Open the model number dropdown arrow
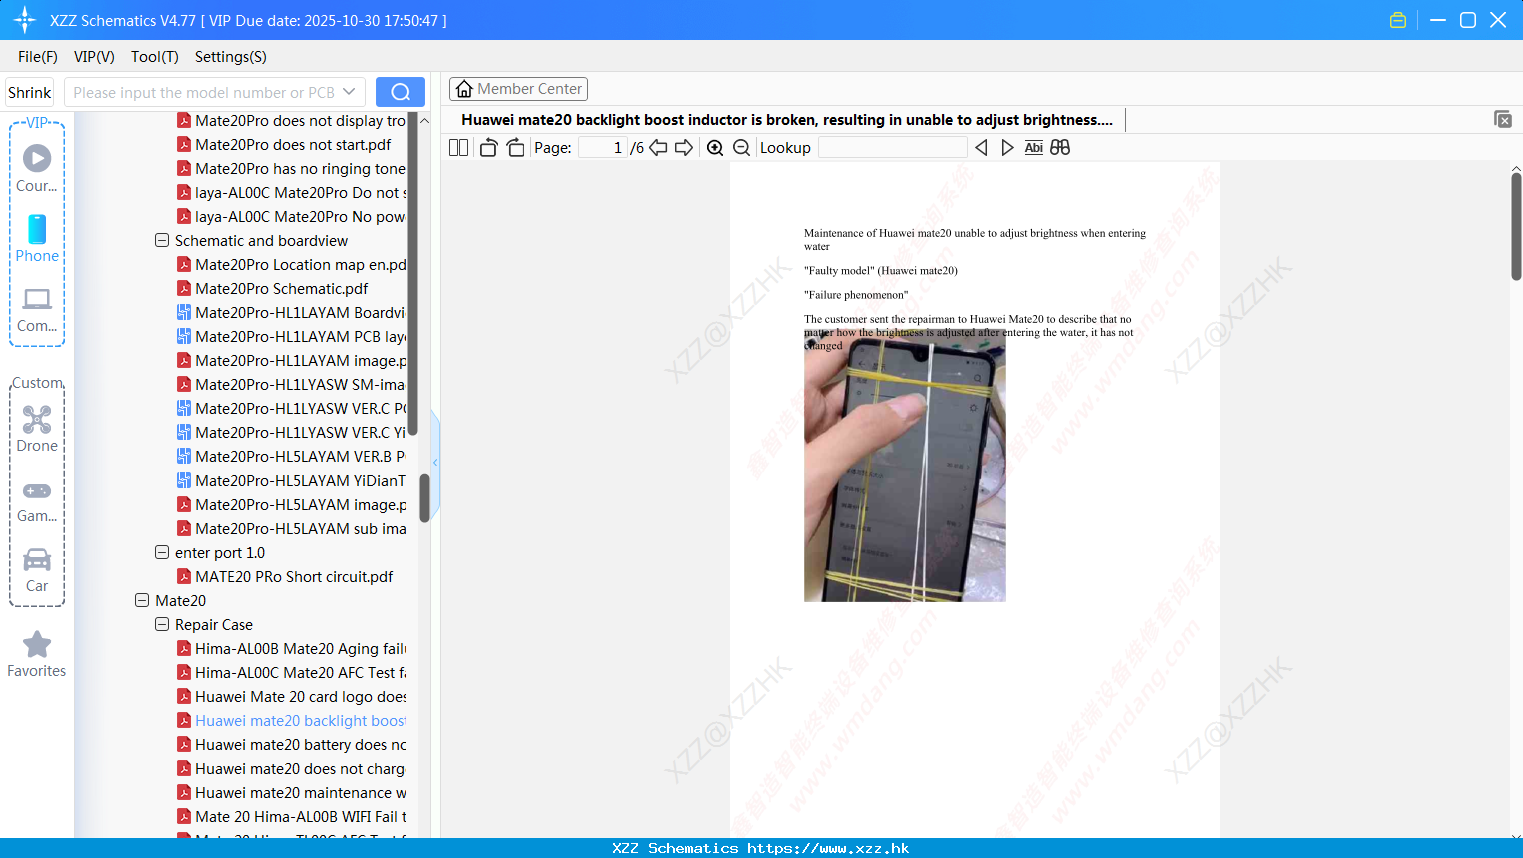This screenshot has width=1523, height=858. [x=349, y=92]
